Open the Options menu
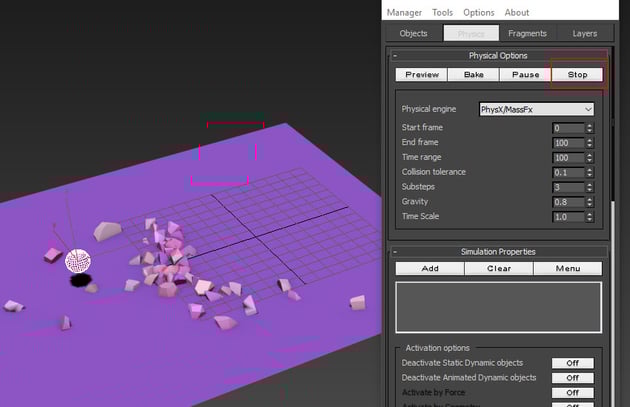Viewport: 630px width, 407px height. 479,12
